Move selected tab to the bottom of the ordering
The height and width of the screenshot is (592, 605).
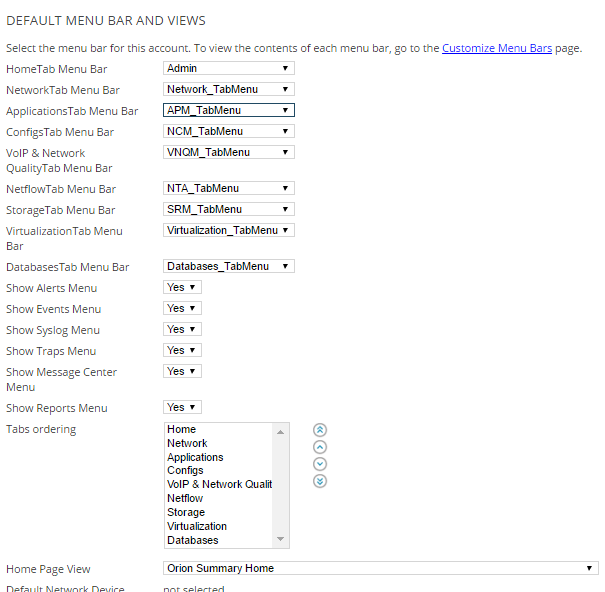319,481
